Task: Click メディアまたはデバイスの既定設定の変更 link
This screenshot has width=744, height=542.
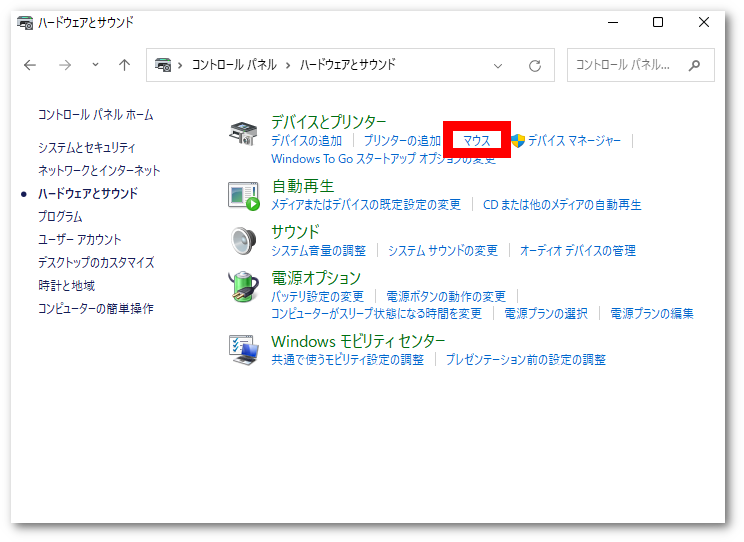Action: click(x=365, y=205)
